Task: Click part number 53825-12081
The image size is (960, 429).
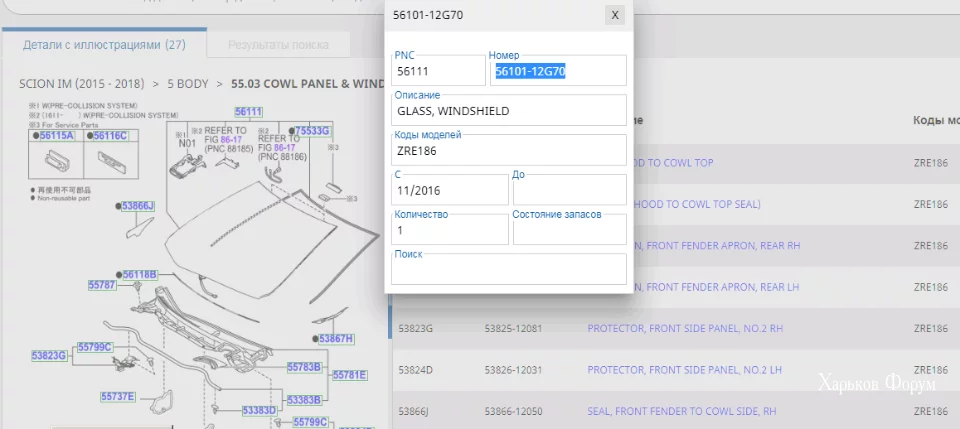Action: pos(513,329)
